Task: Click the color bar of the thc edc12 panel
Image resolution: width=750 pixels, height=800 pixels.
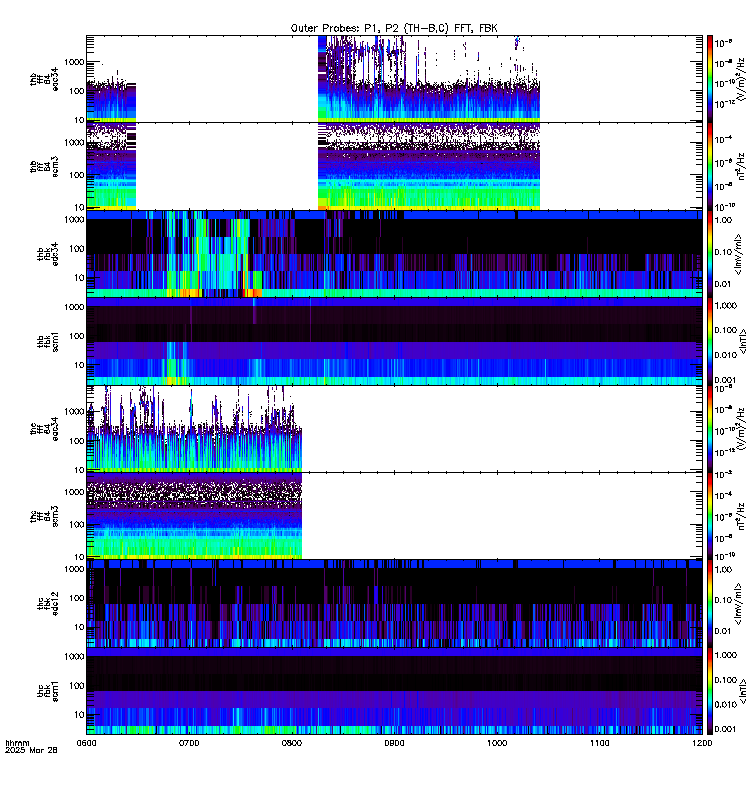Action: tap(710, 604)
